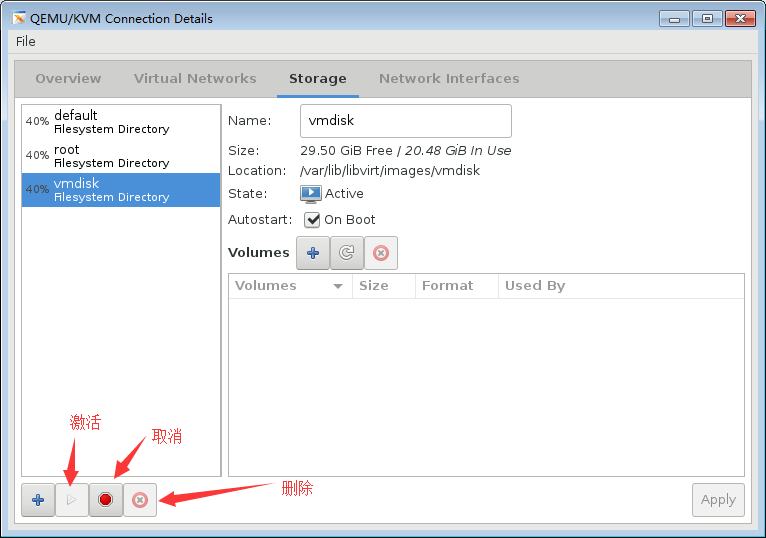Switch to the Virtual Networks tab
The height and width of the screenshot is (538, 766).
pos(195,79)
